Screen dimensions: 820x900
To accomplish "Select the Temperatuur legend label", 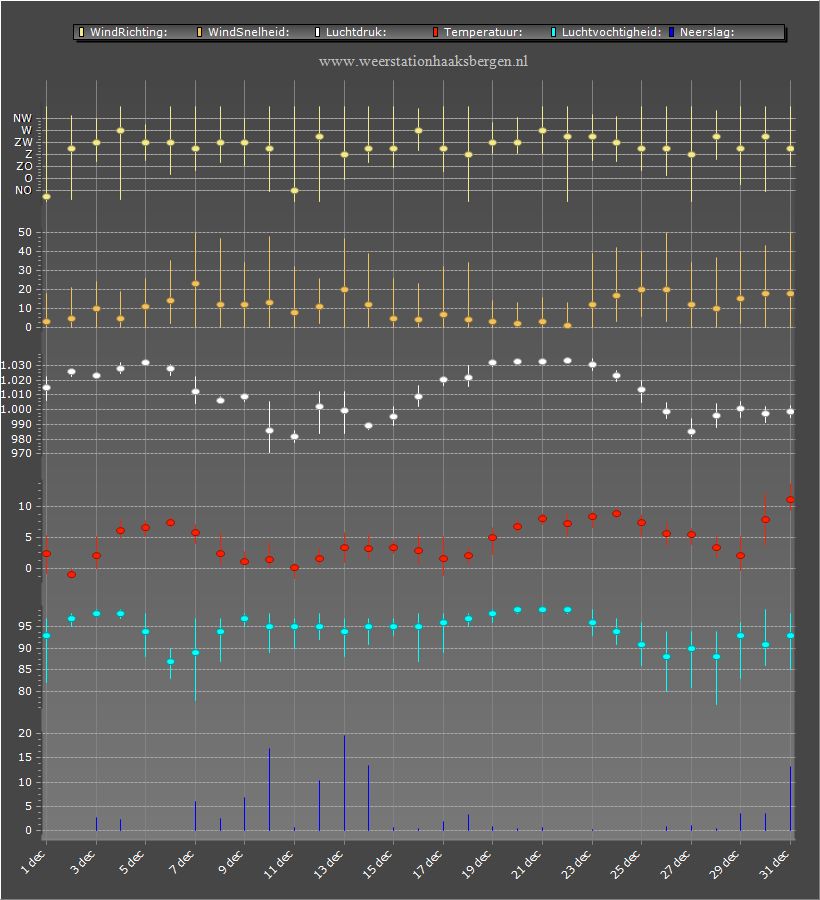I will pos(483,32).
